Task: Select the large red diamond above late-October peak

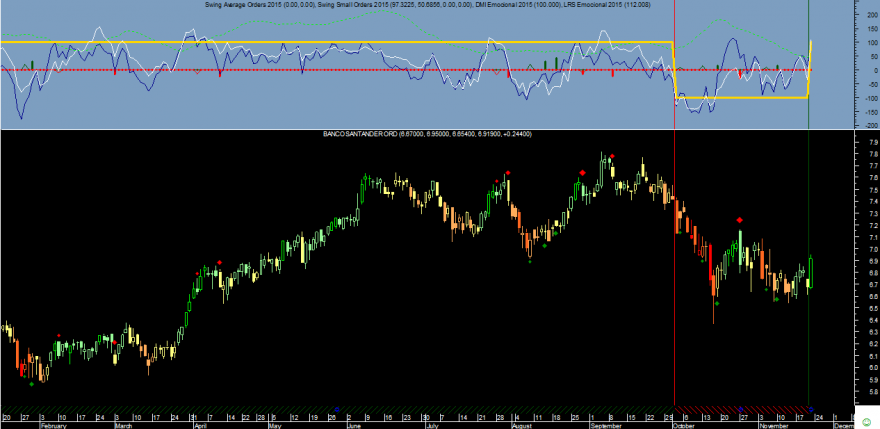Action: (x=740, y=220)
